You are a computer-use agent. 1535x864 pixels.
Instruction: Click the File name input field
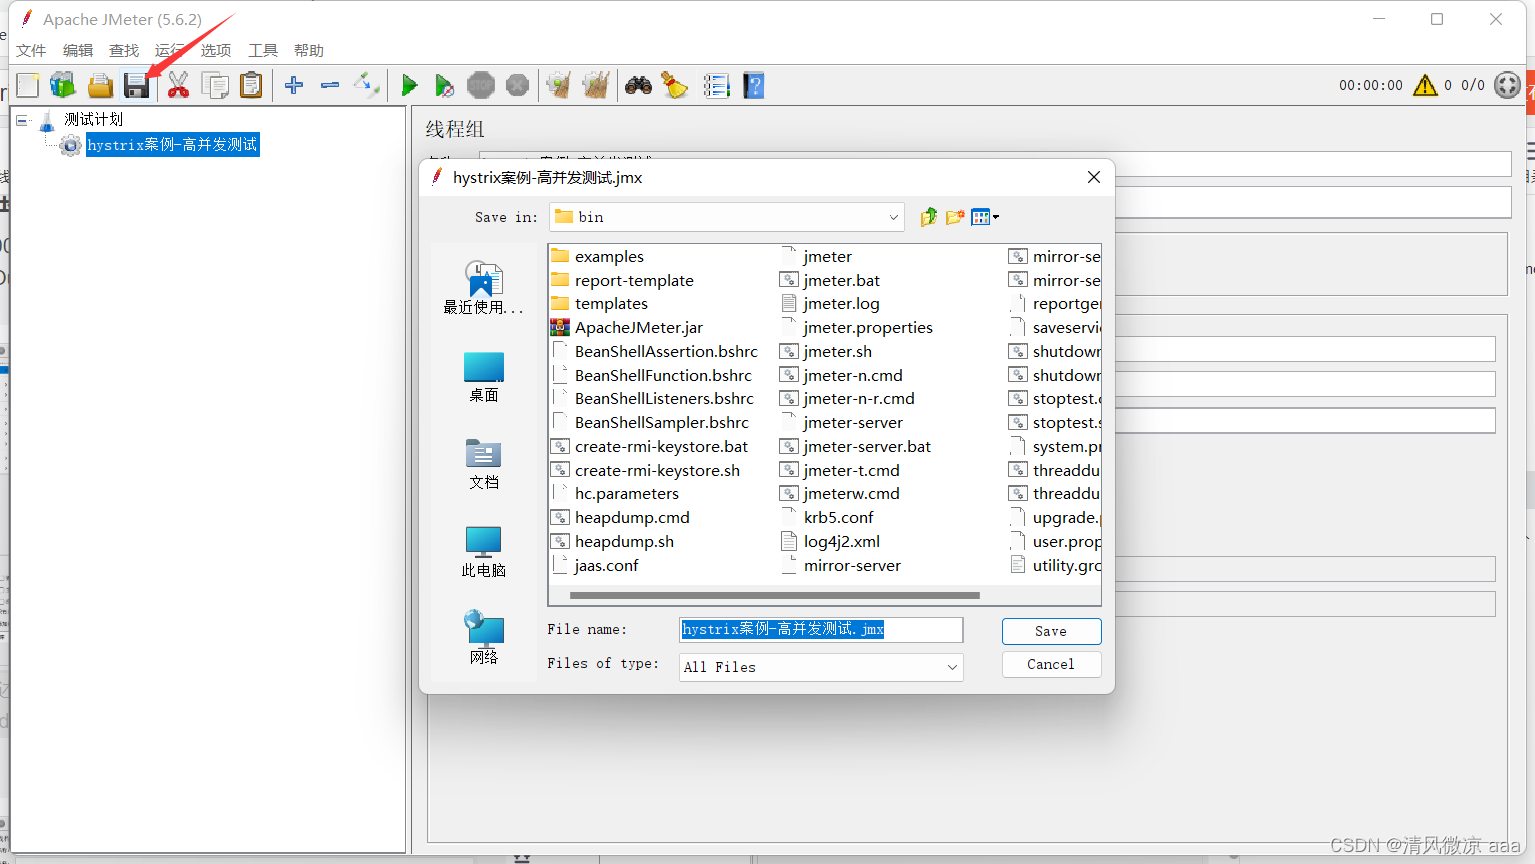[821, 629]
